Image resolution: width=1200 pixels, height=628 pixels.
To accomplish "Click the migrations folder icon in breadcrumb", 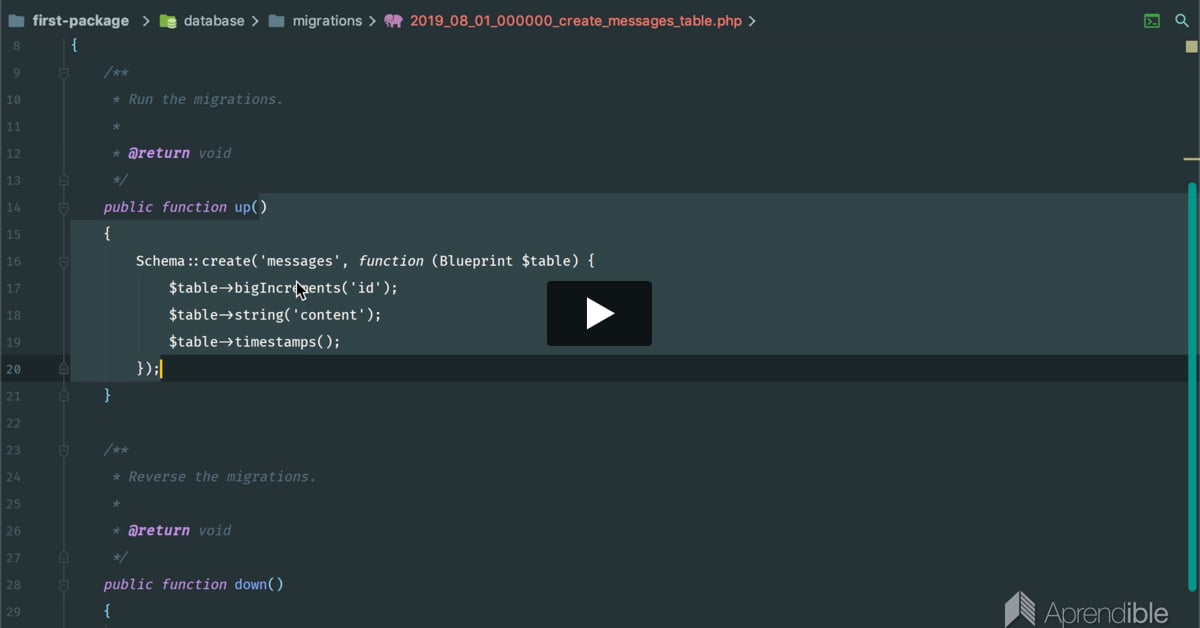I will (x=277, y=21).
